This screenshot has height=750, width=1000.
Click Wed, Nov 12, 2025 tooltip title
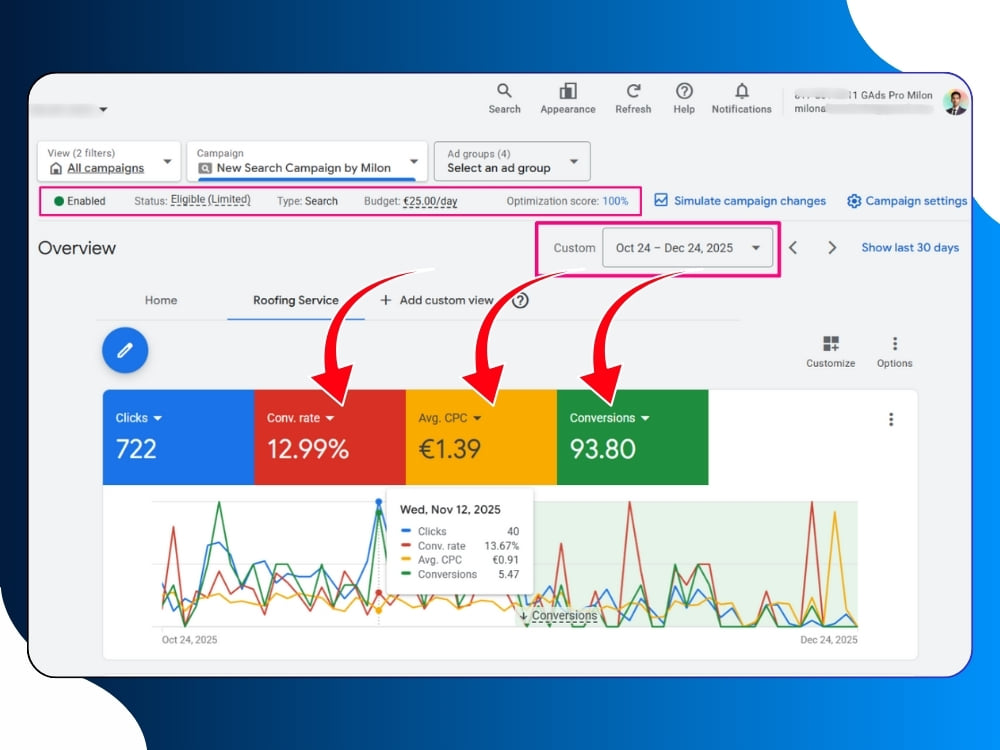click(450, 510)
